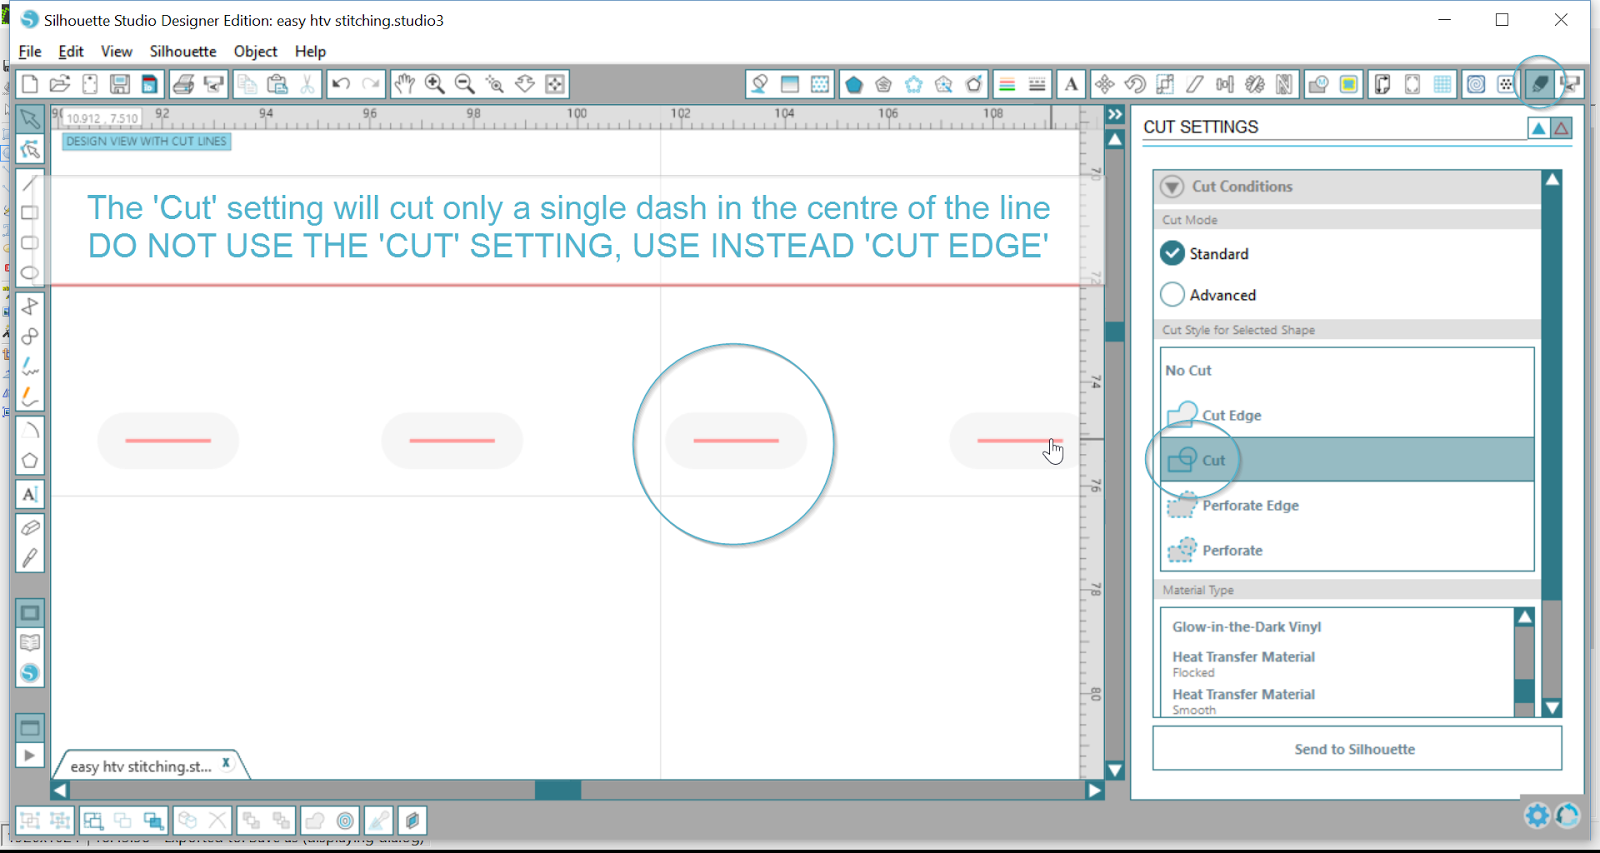Open the Cut Settings blade icon
Image resolution: width=1600 pixels, height=853 pixels.
point(1540,84)
